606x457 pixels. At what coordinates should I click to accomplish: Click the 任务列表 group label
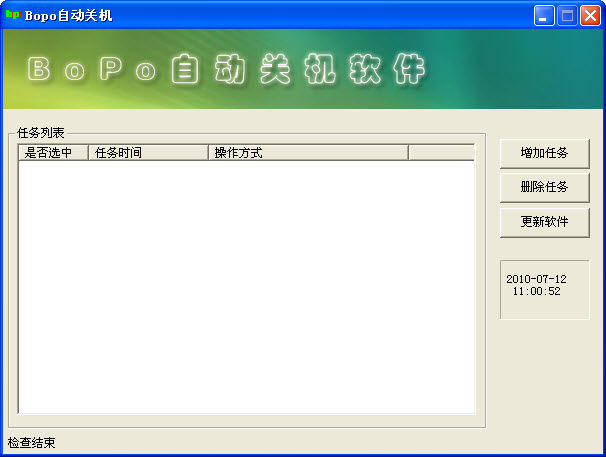point(41,133)
